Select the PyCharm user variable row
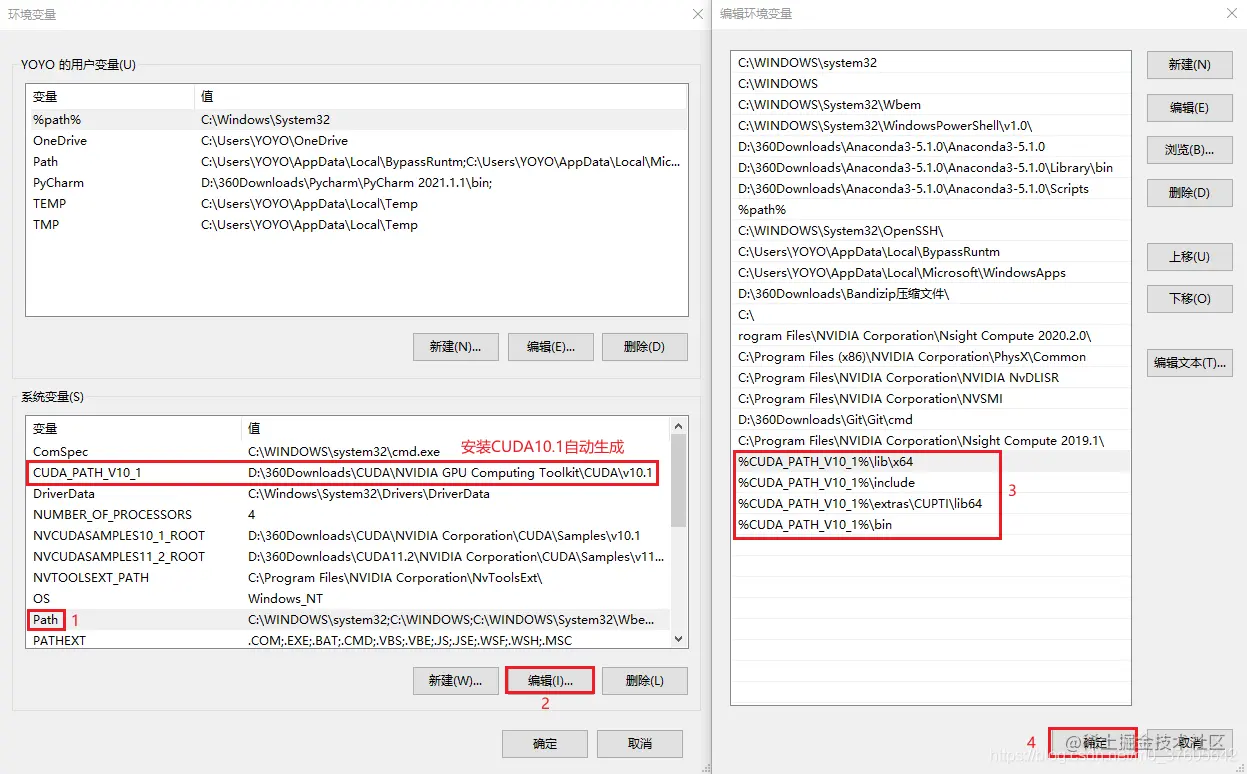Image resolution: width=1247 pixels, height=774 pixels. [356, 182]
